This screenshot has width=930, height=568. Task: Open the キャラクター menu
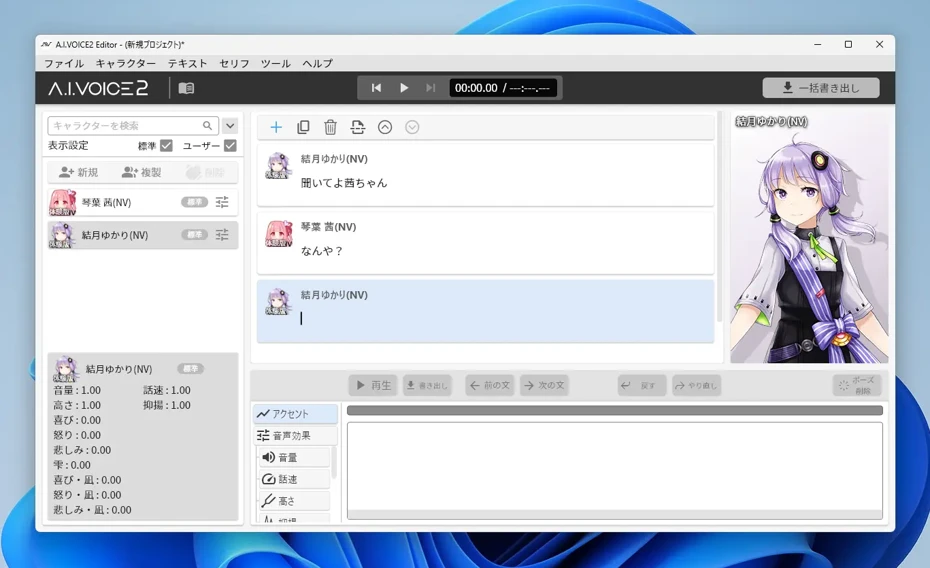[126, 63]
